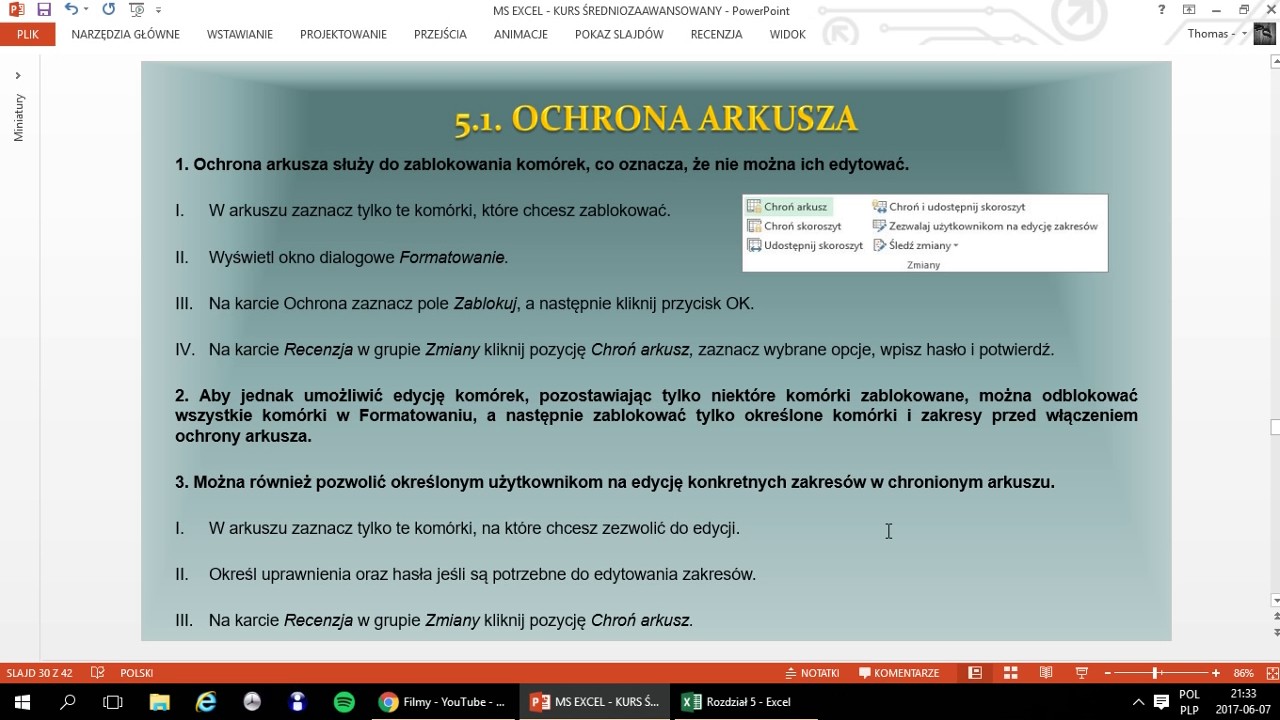Open Windows taskbar search
Screen dimensions: 1280x720
[x=68, y=702]
